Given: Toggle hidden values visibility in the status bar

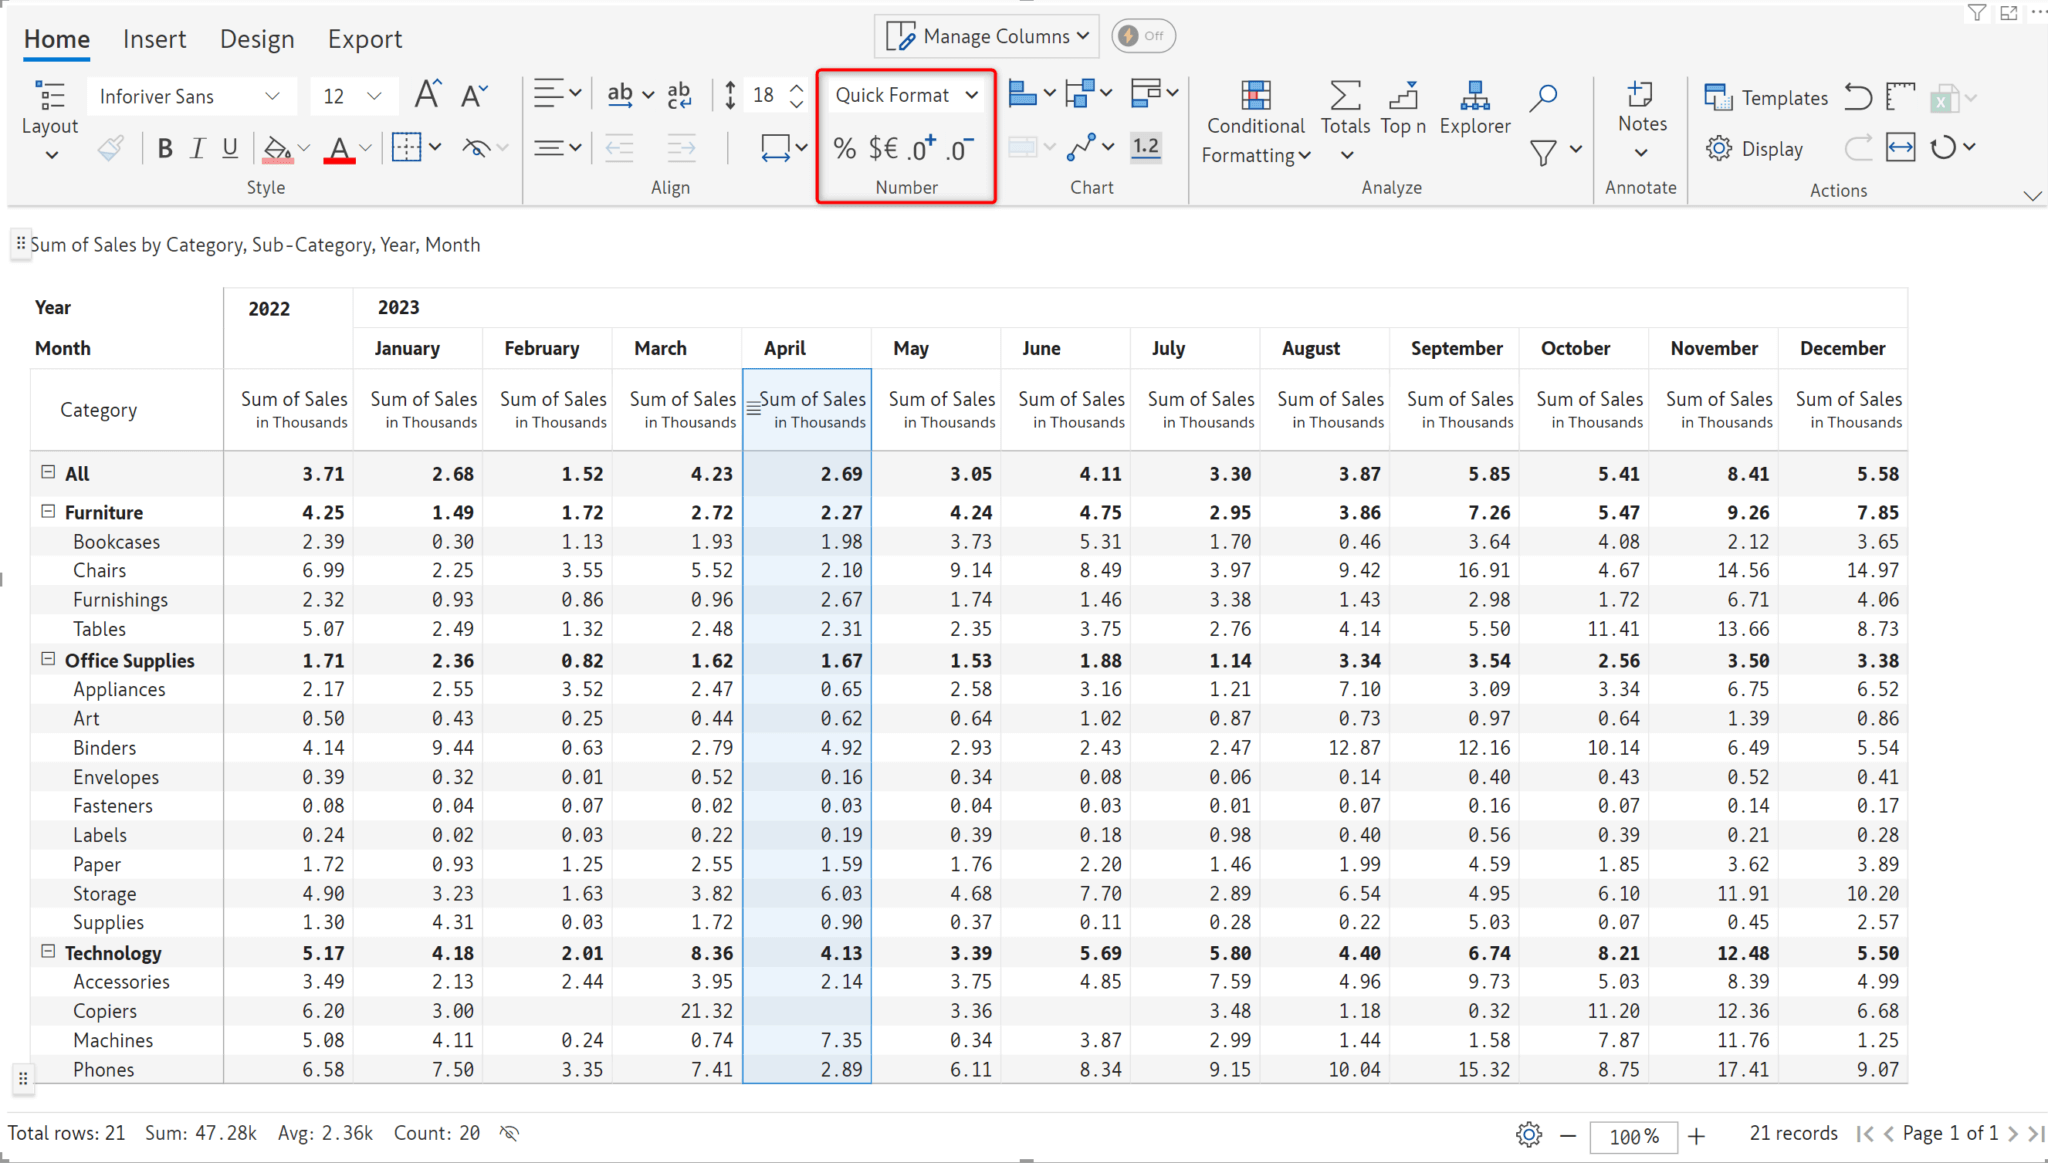Looking at the screenshot, I should tap(508, 1133).
